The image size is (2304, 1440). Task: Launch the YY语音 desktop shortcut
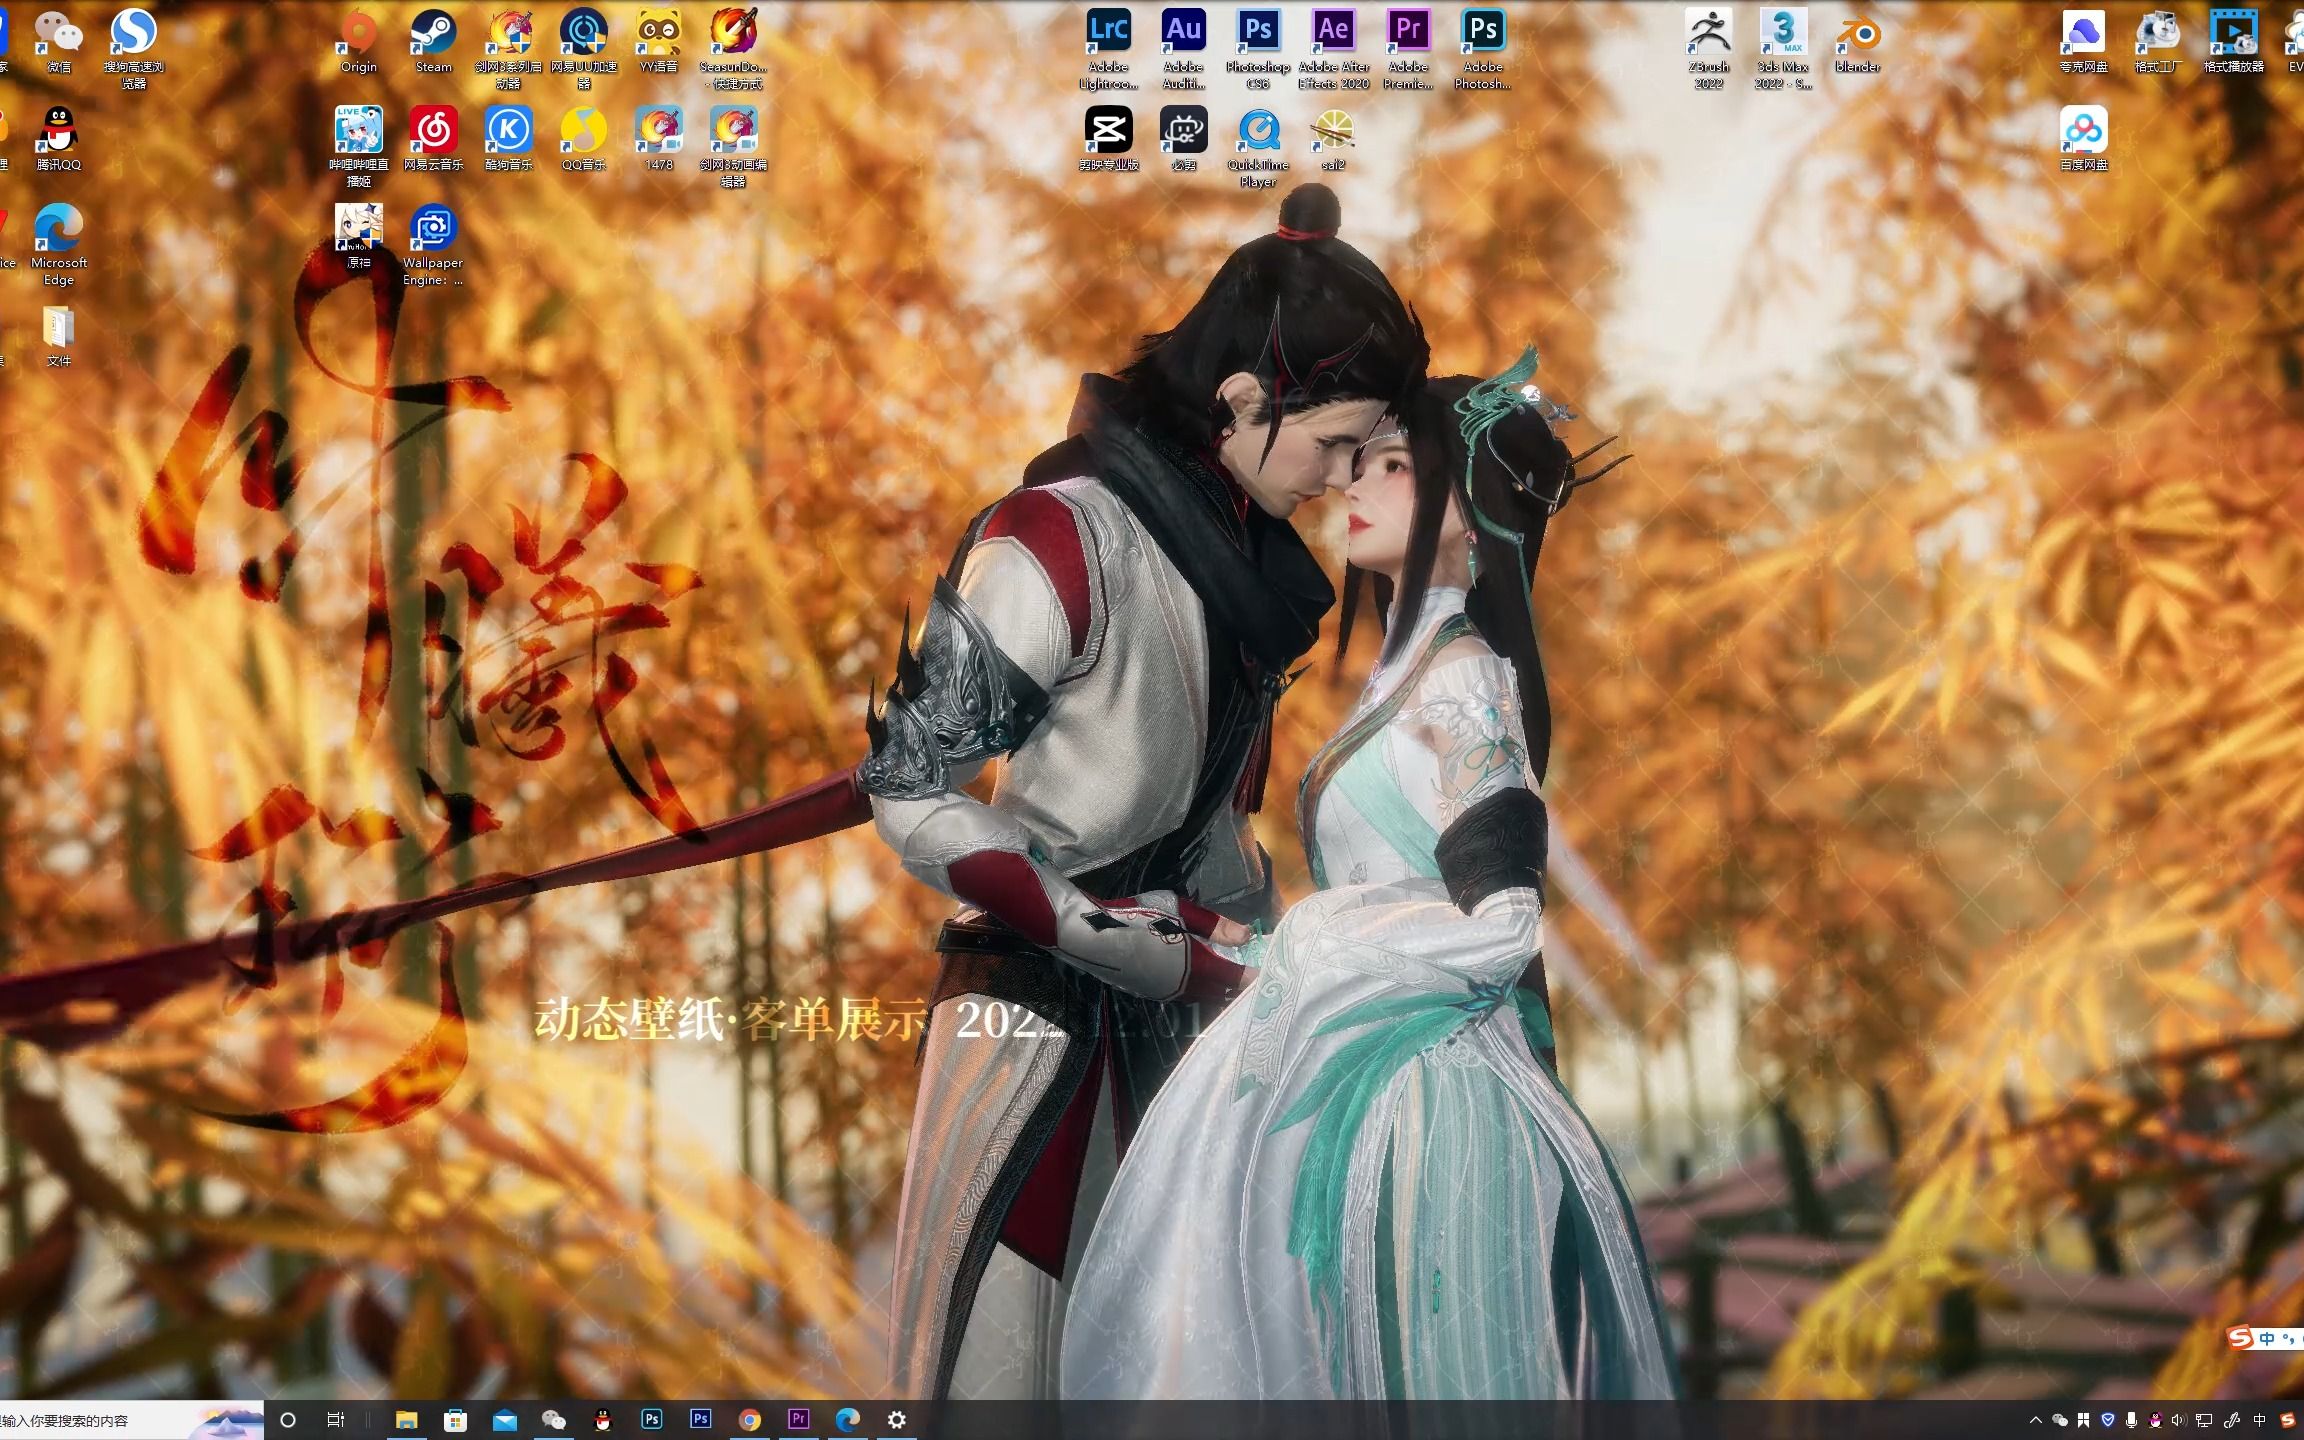coord(659,41)
